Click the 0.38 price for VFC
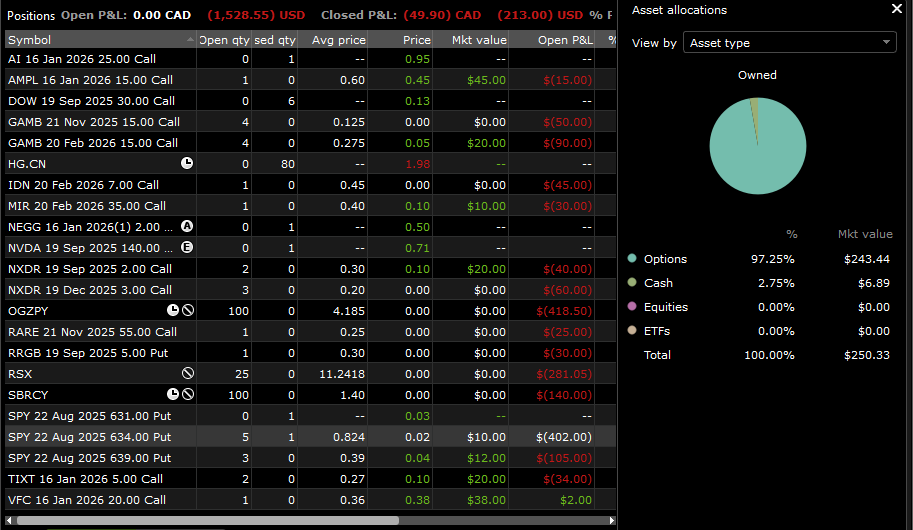The height and width of the screenshot is (530, 913). (x=417, y=499)
